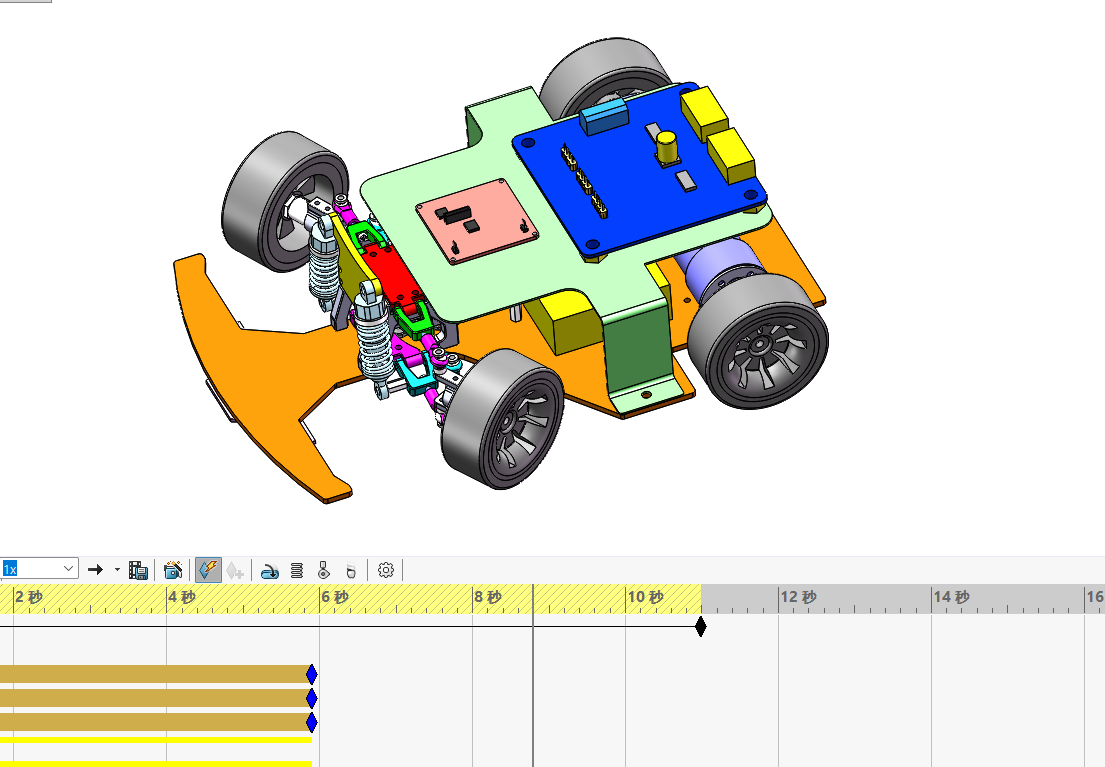Click the 4 秒 mark on timeline ruler

[182, 597]
